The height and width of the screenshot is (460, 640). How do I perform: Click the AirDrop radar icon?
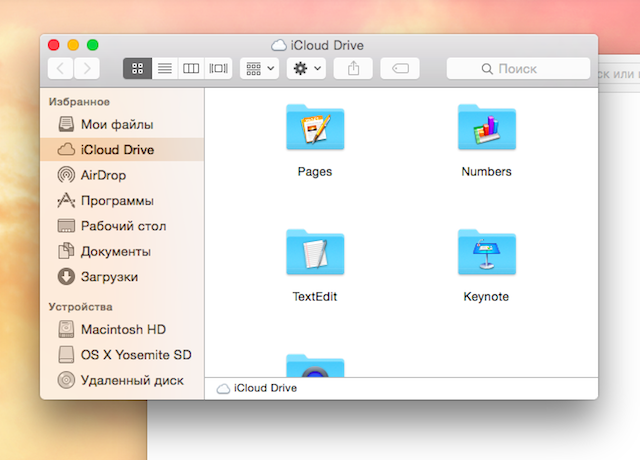click(x=66, y=175)
